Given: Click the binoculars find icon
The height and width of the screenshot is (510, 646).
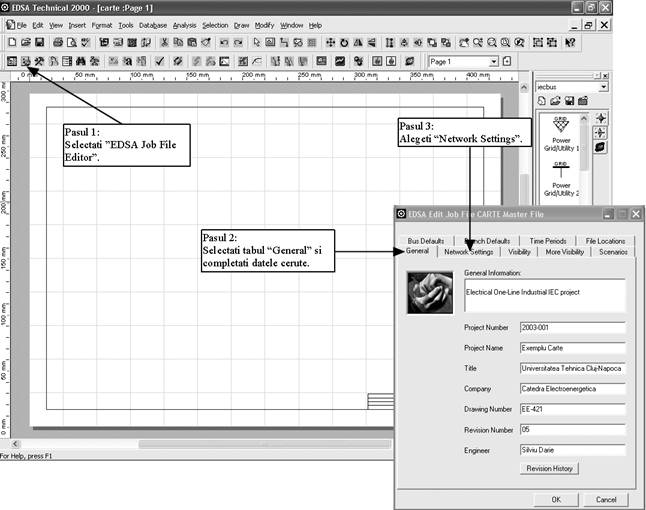Looking at the screenshot, I should tap(81, 61).
